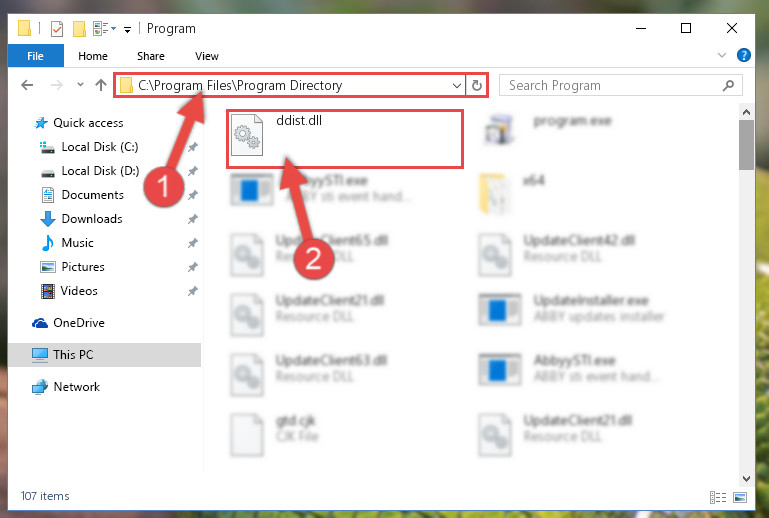Select the ddist.dll file
The width and height of the screenshot is (769, 518).
coord(345,139)
